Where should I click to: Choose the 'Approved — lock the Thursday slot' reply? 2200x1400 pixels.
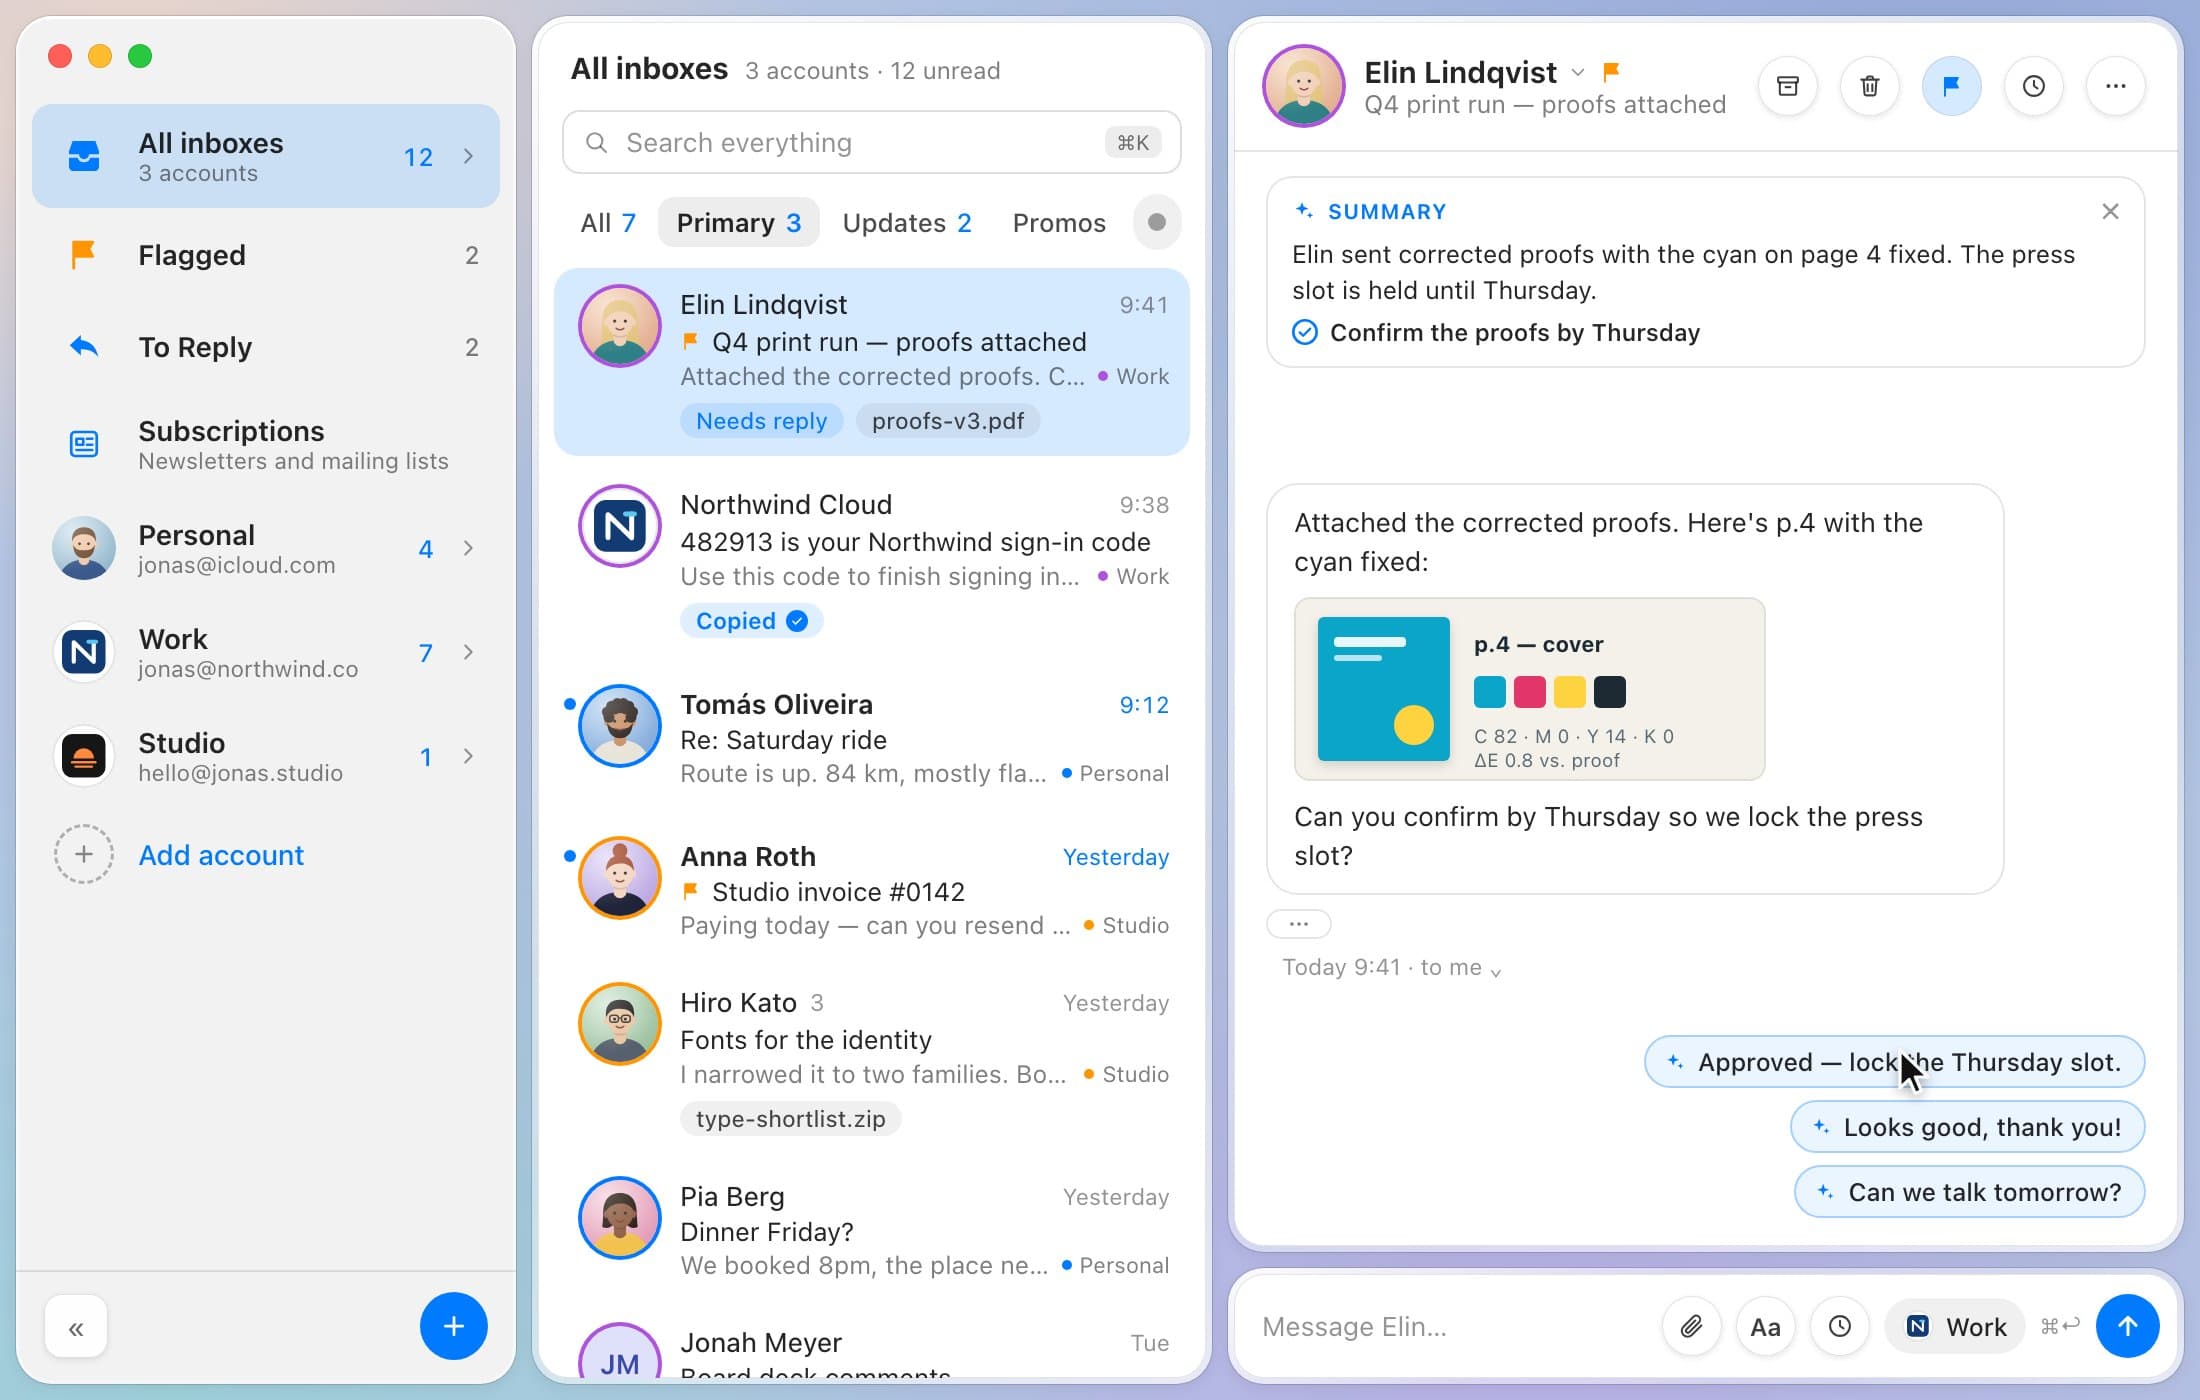[x=1894, y=1062]
